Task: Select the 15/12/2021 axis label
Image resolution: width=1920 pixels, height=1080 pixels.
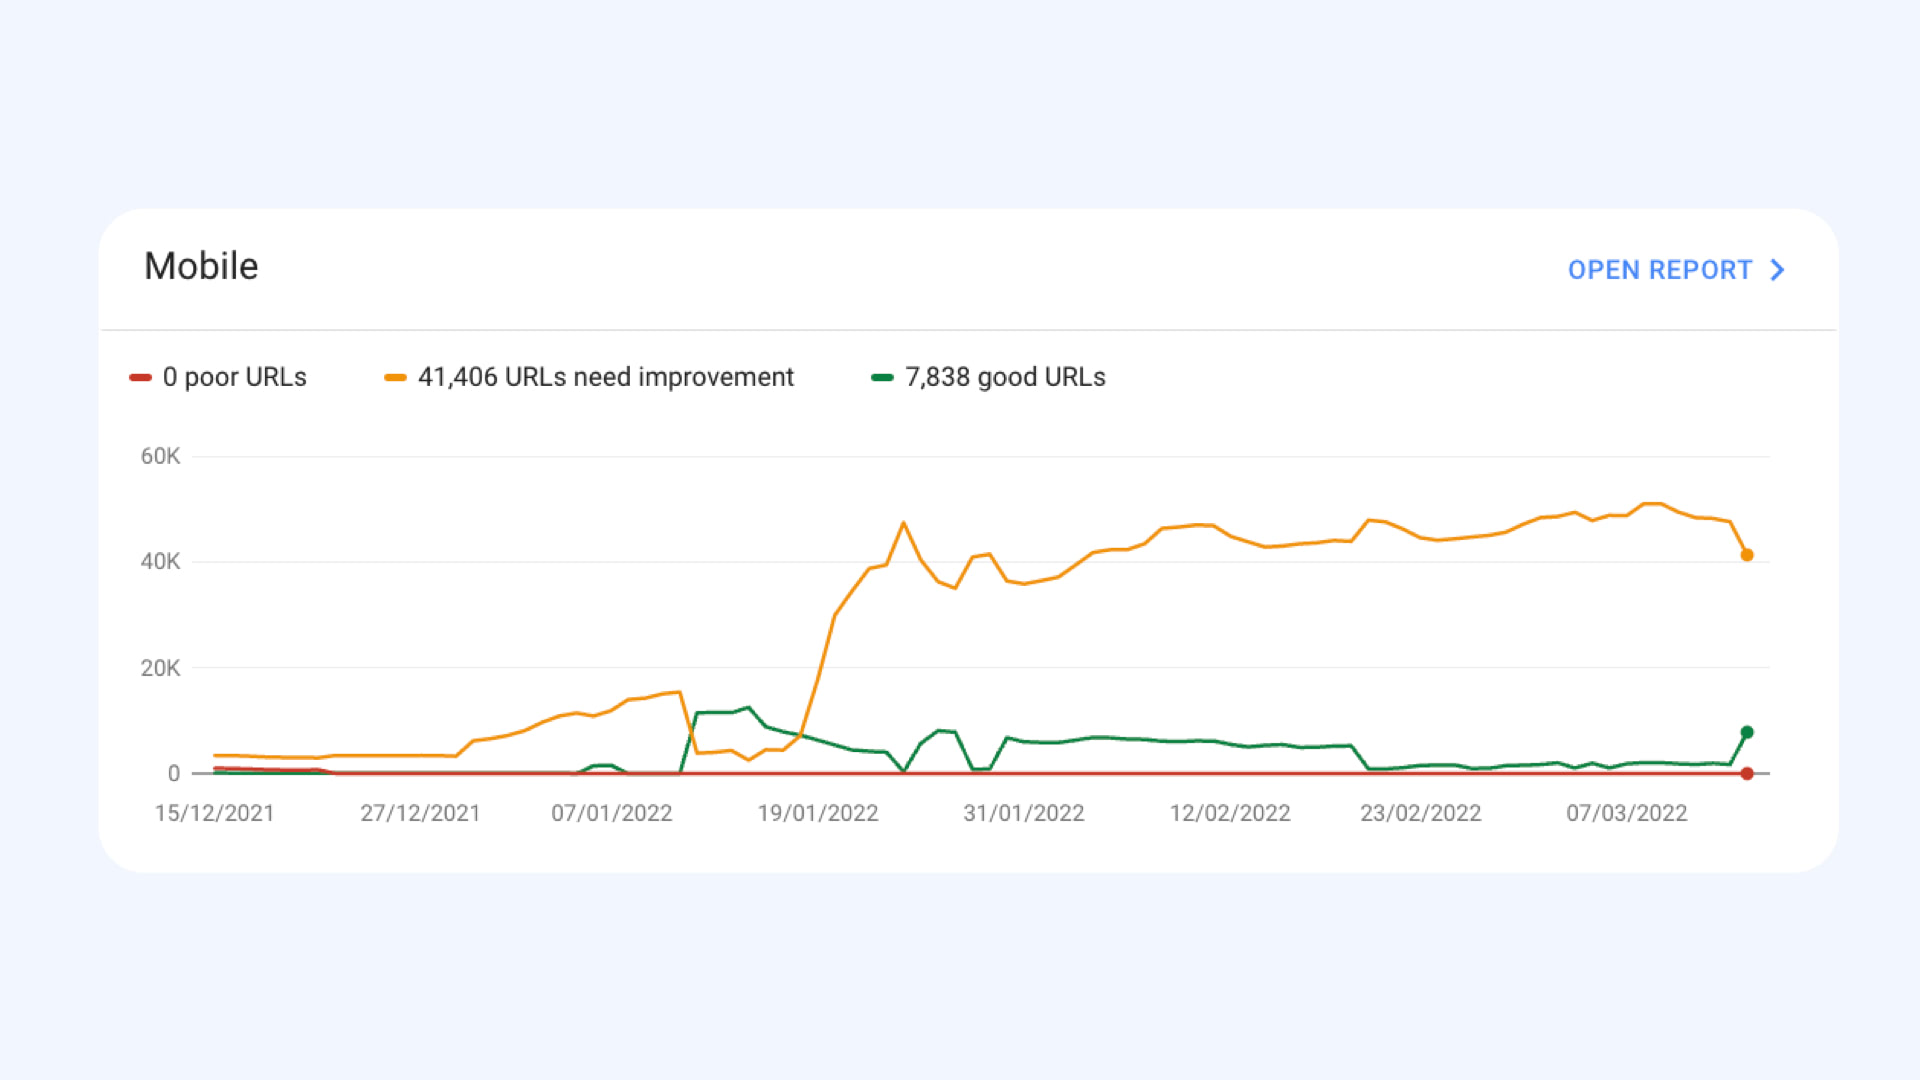Action: pyautogui.click(x=214, y=813)
